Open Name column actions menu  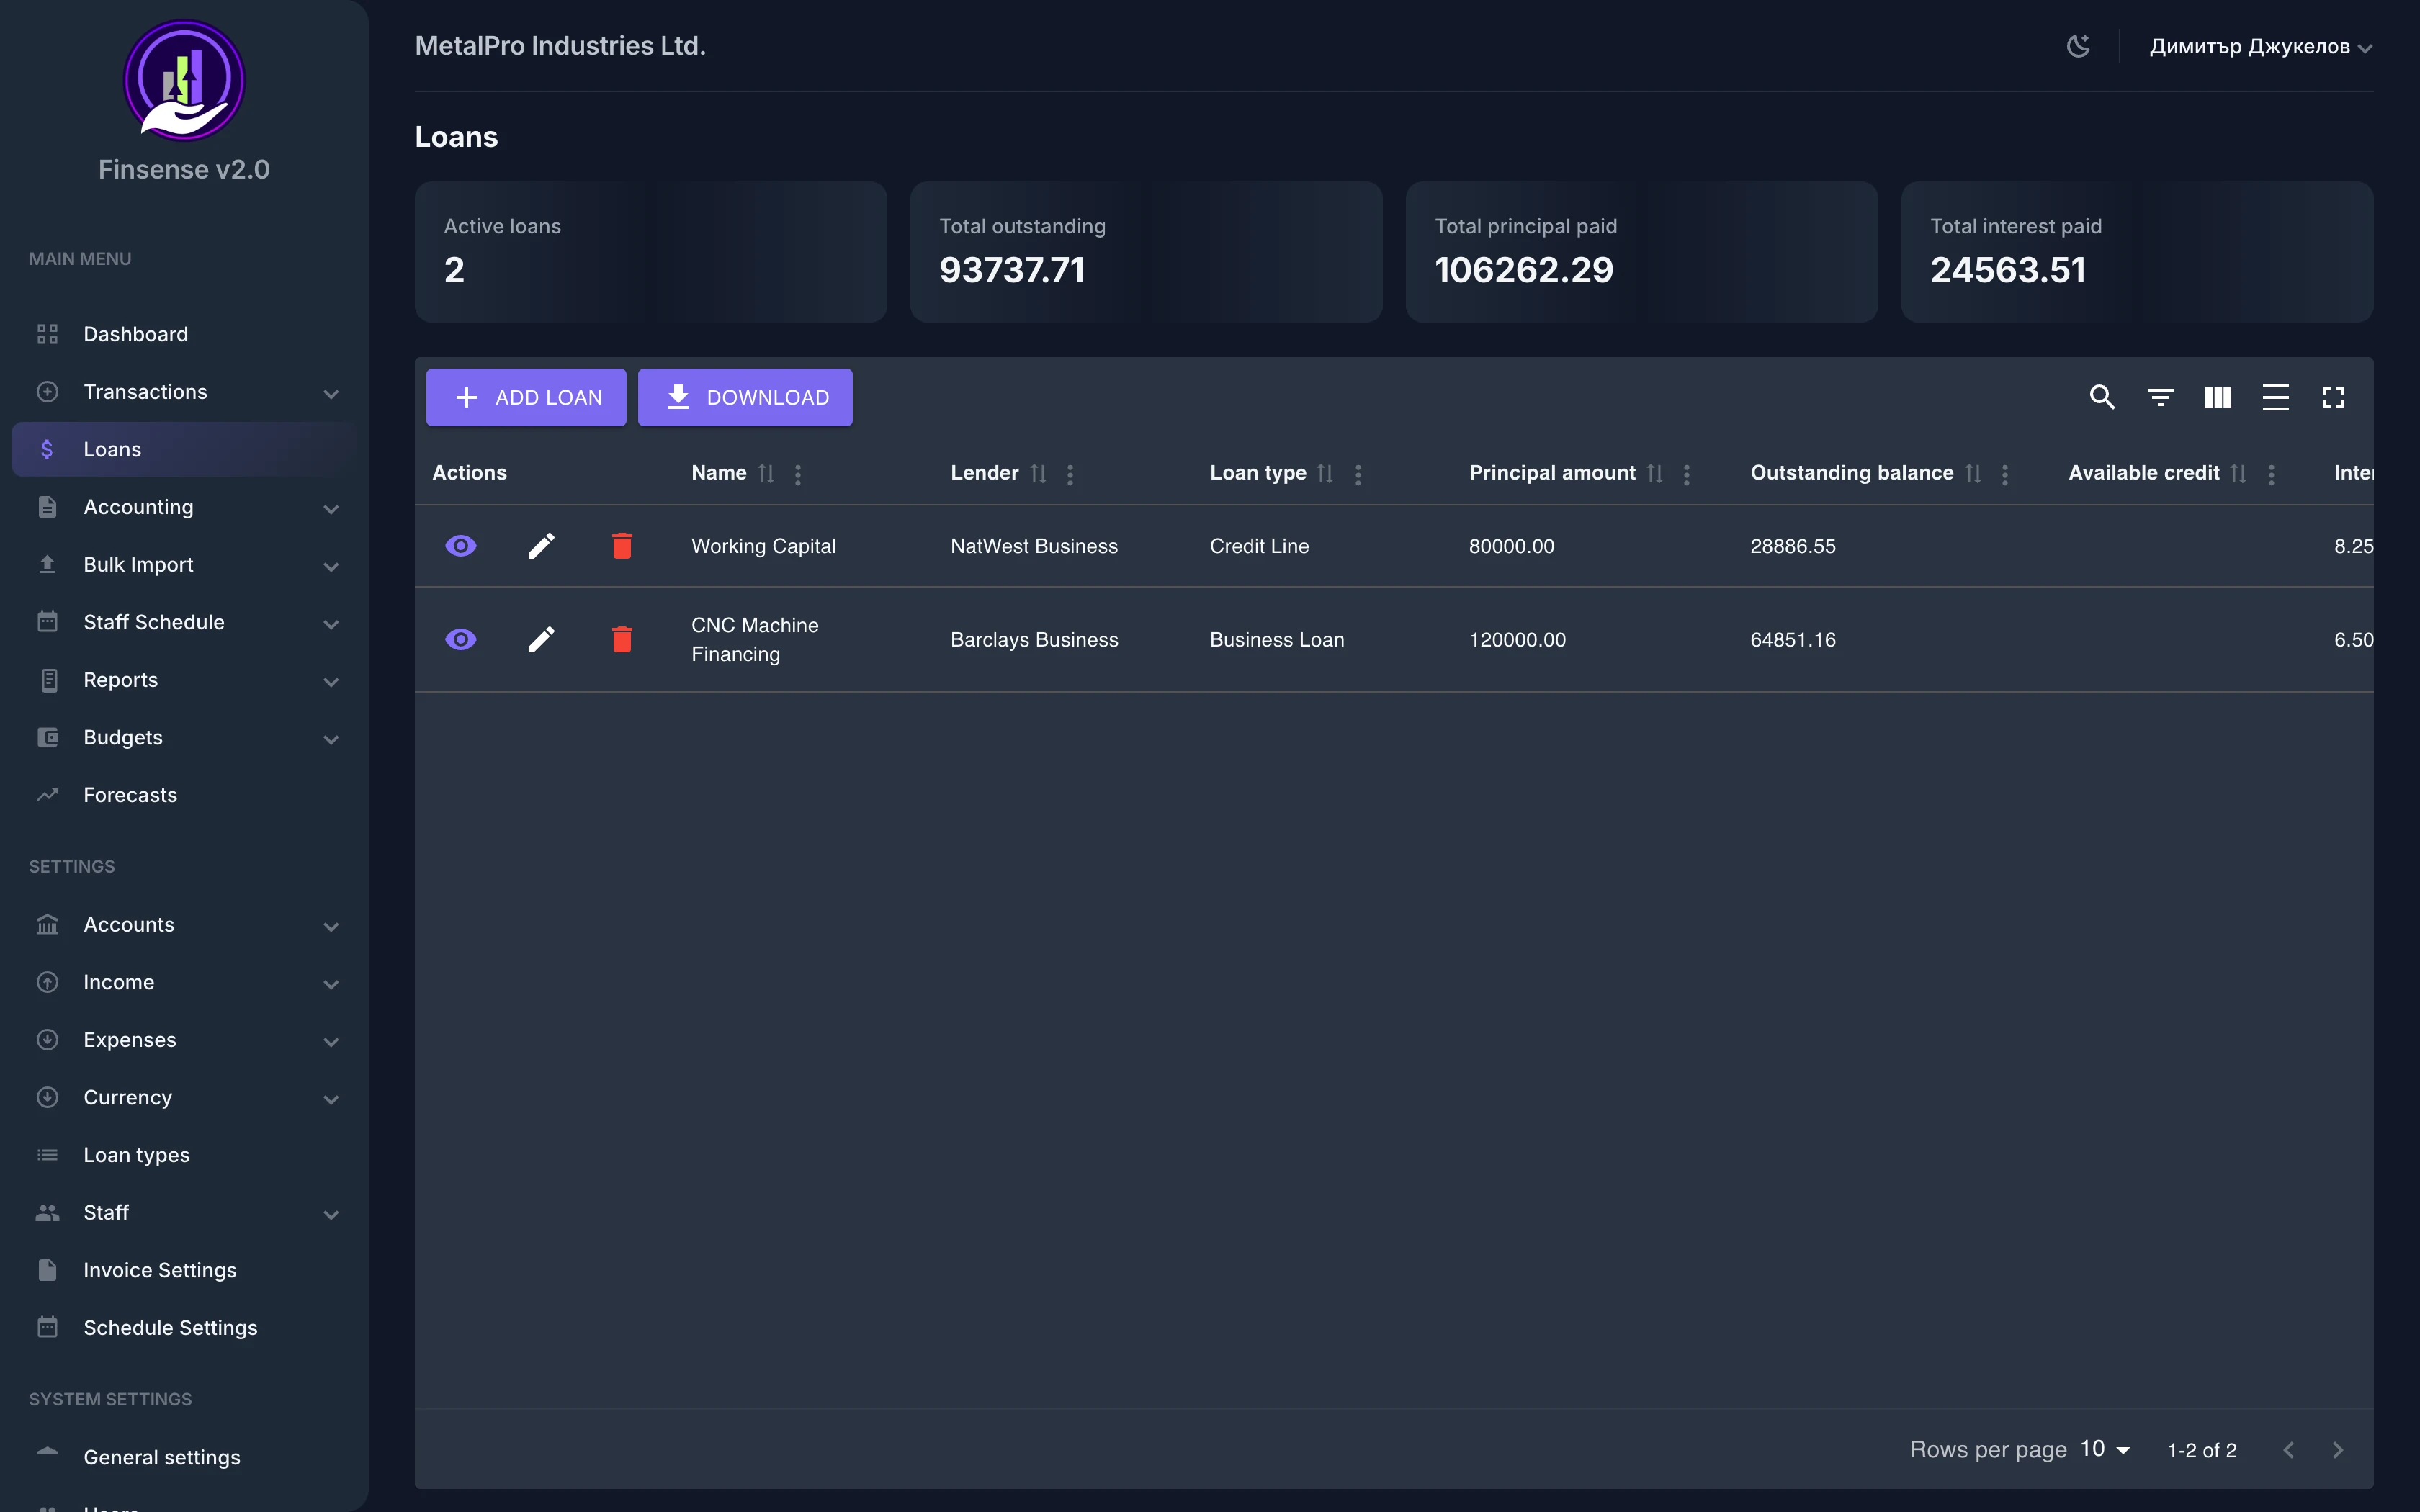798,474
